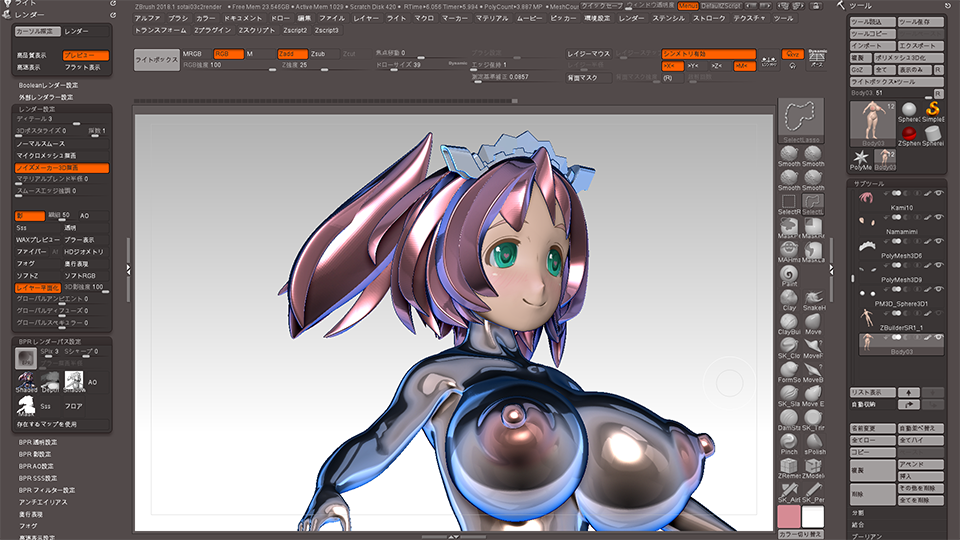Pick the Pinch brush
Viewport: 960px width, 540px height.
(789, 443)
